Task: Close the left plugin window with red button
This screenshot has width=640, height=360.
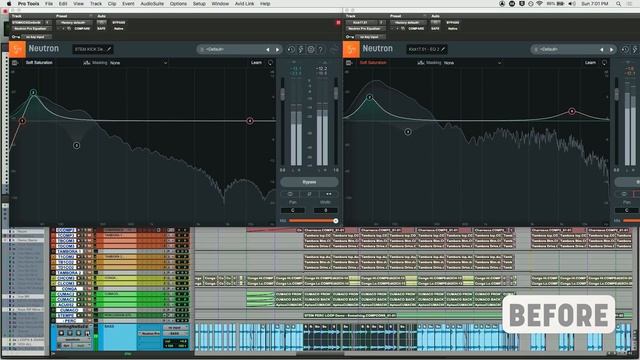Action: tap(5, 11)
